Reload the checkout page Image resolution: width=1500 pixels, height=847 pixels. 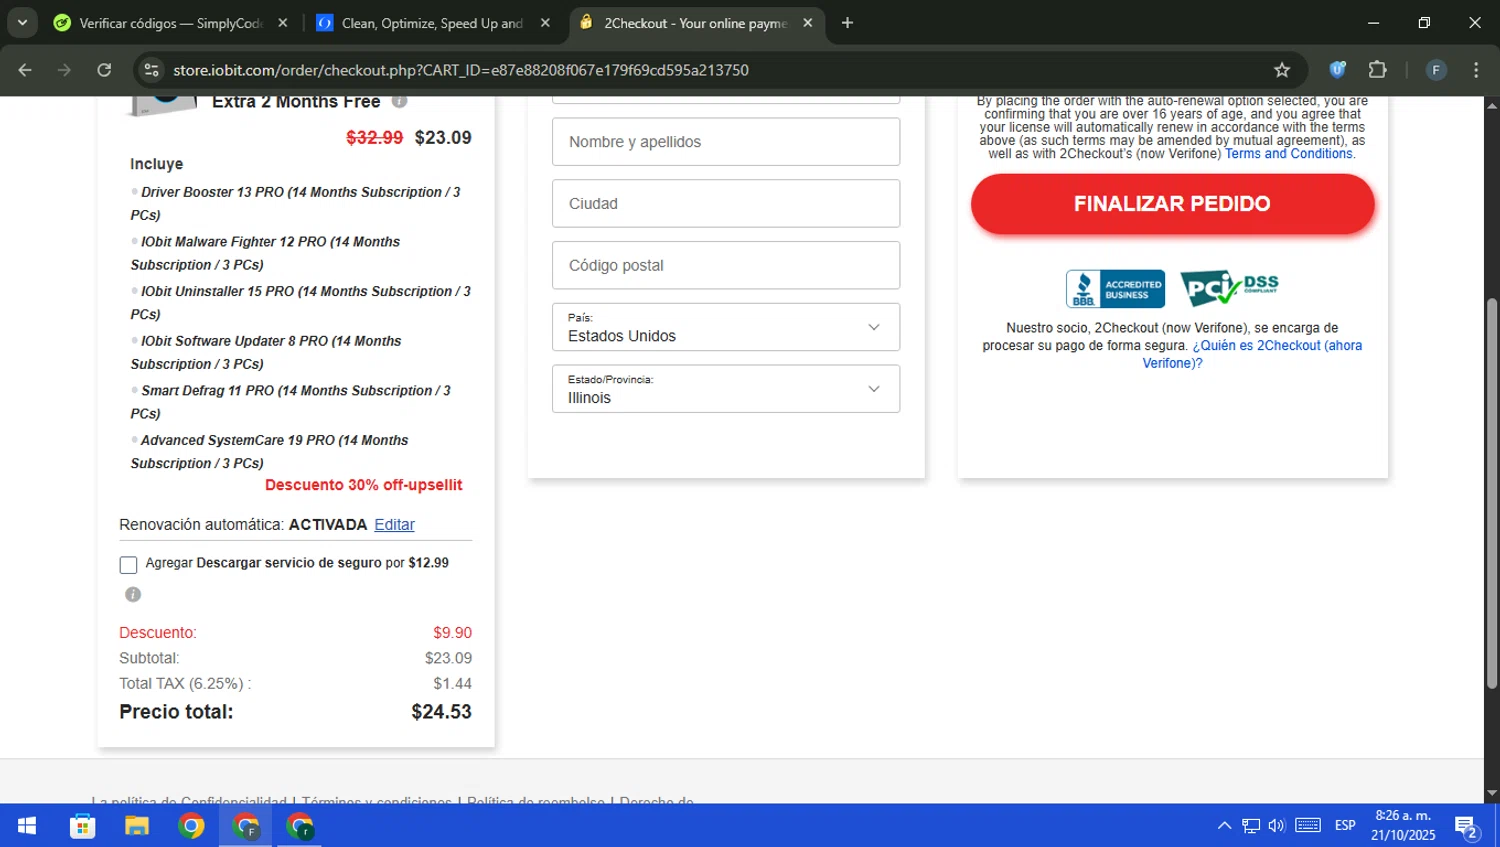click(x=104, y=70)
